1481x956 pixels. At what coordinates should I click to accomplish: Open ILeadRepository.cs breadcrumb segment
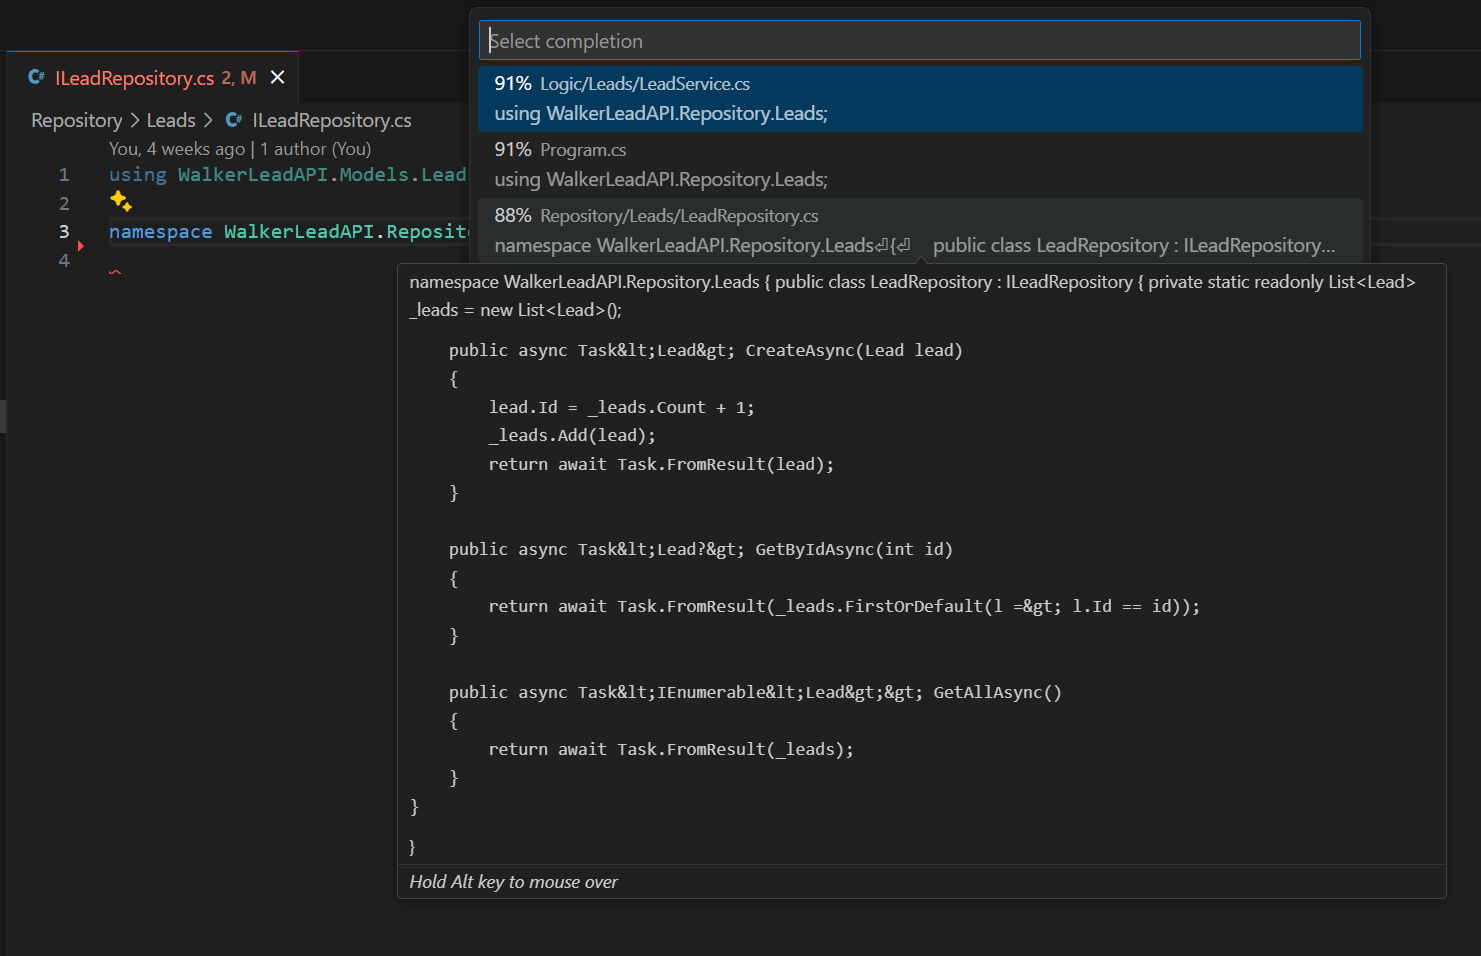332,120
